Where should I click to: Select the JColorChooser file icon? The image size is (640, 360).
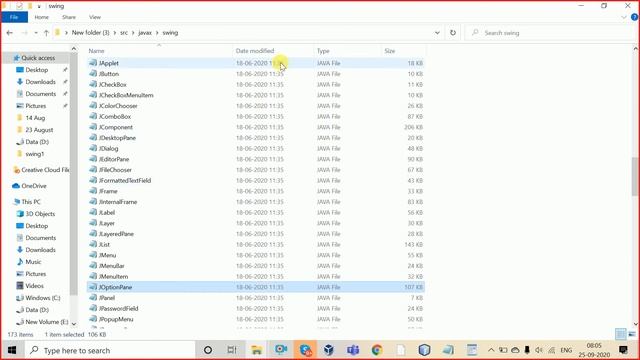(x=93, y=105)
